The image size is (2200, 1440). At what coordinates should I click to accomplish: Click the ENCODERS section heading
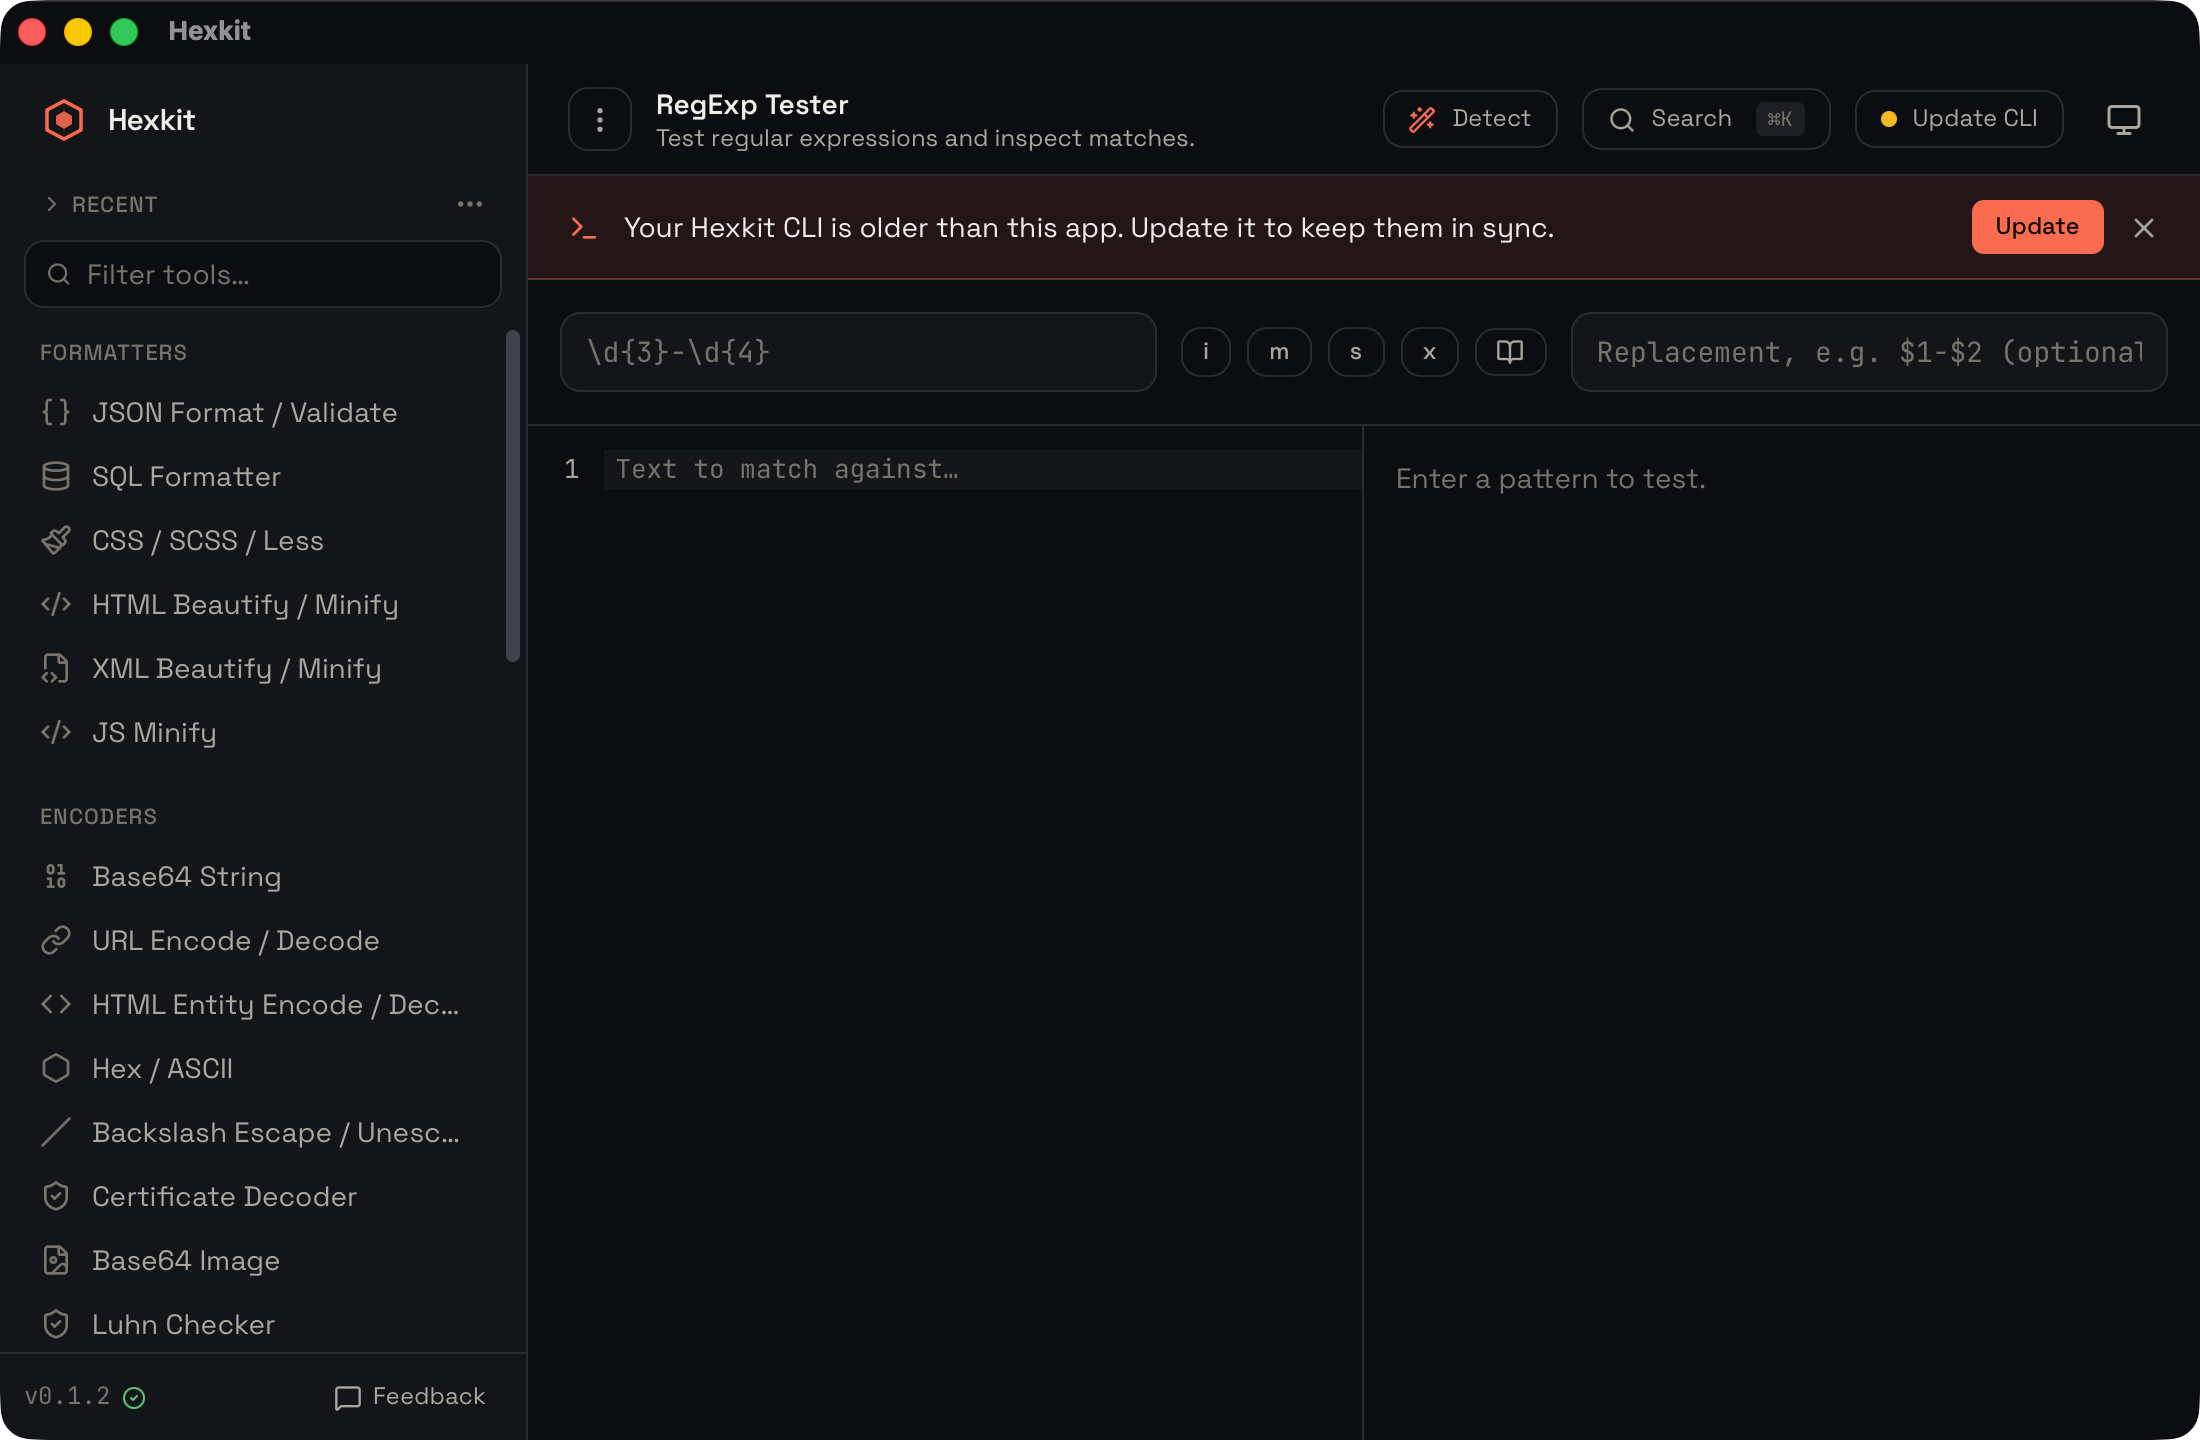[98, 816]
